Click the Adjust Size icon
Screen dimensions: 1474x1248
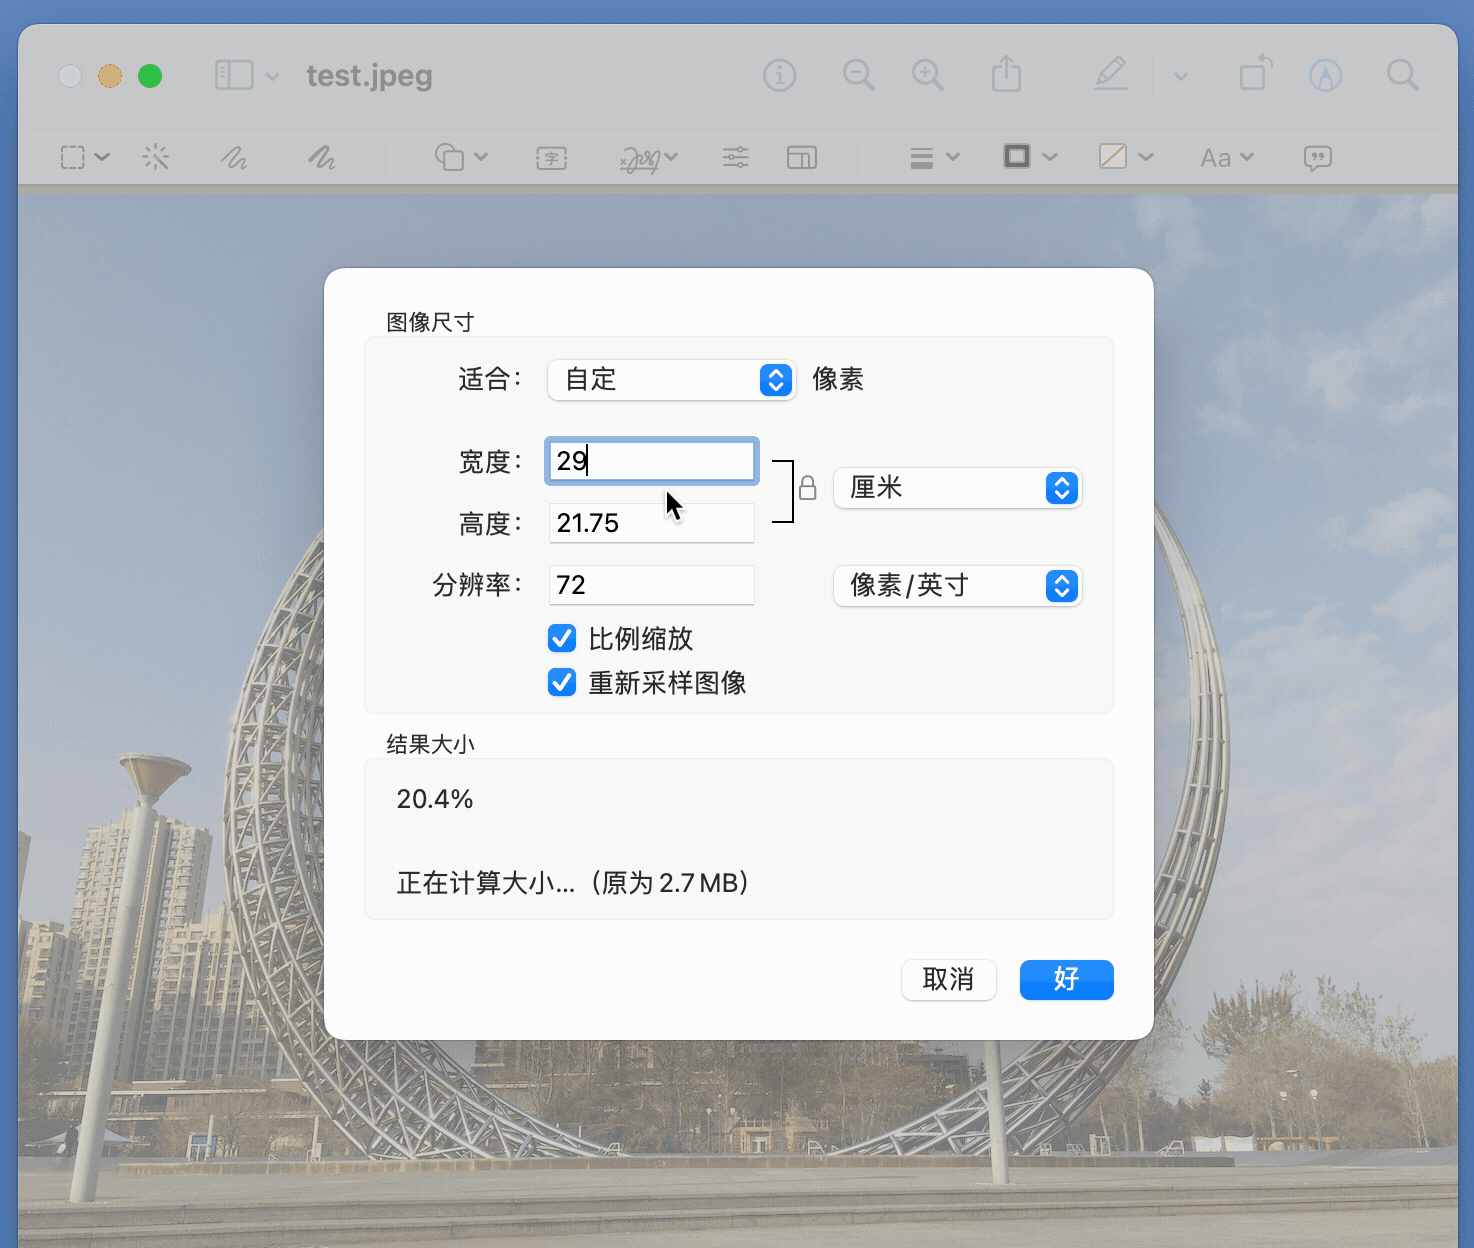tap(802, 158)
